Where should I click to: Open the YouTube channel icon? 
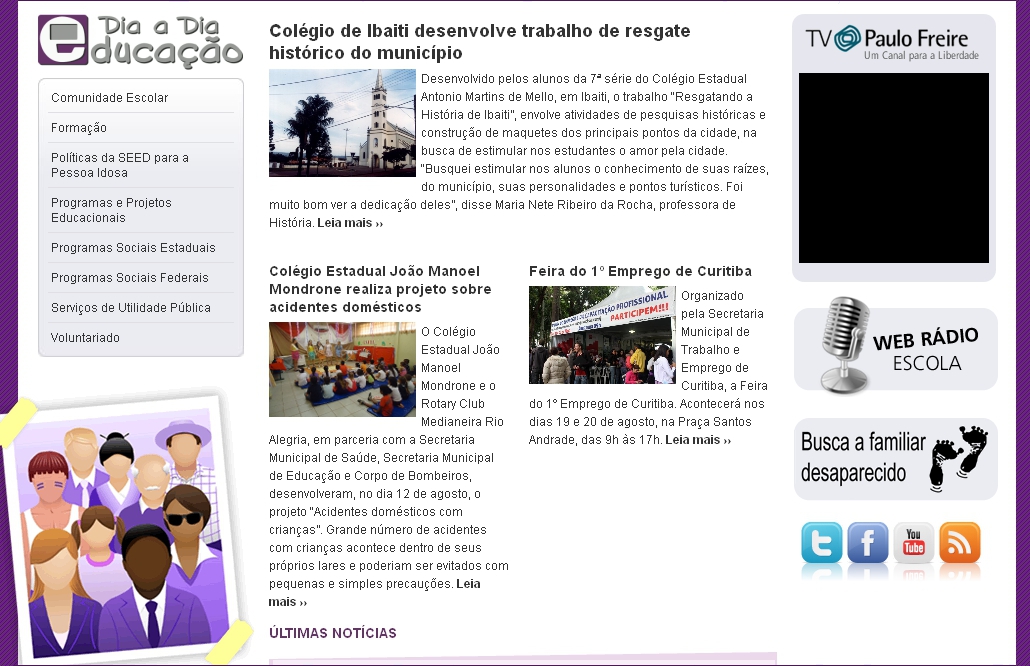pos(913,544)
